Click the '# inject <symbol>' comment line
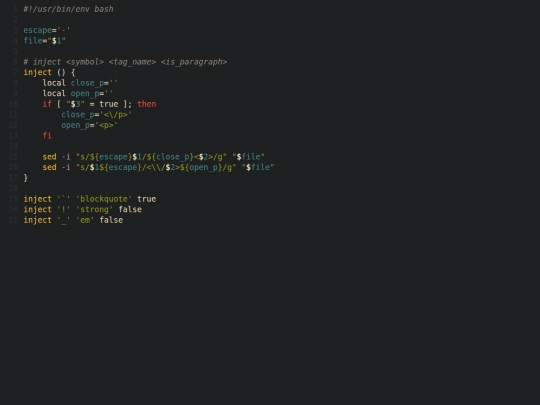 coord(125,62)
